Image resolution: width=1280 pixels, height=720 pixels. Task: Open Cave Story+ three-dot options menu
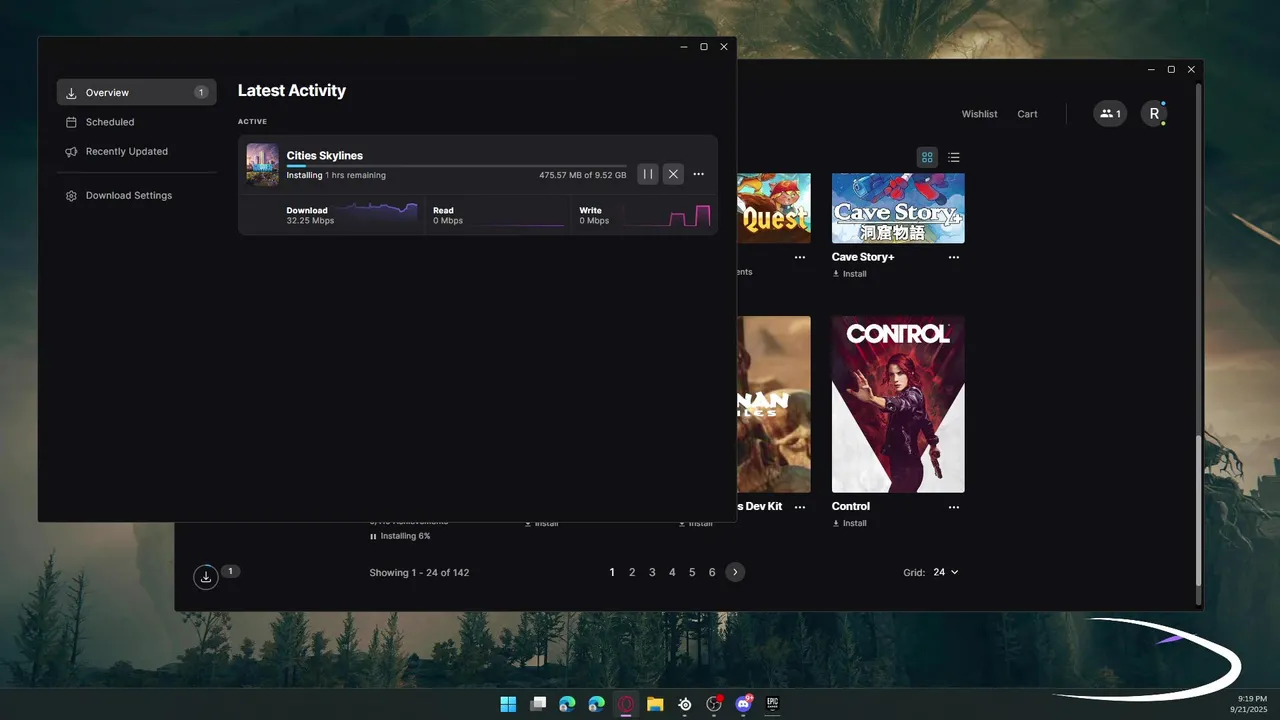click(953, 257)
